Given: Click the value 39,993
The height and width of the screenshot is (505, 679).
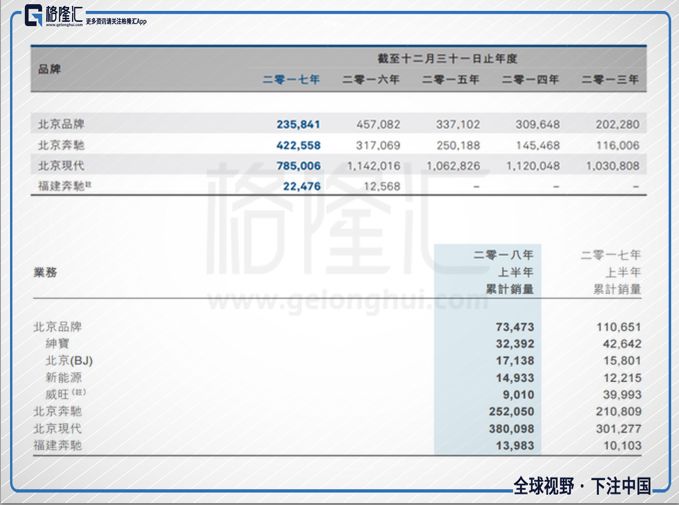Looking at the screenshot, I should click(622, 395).
